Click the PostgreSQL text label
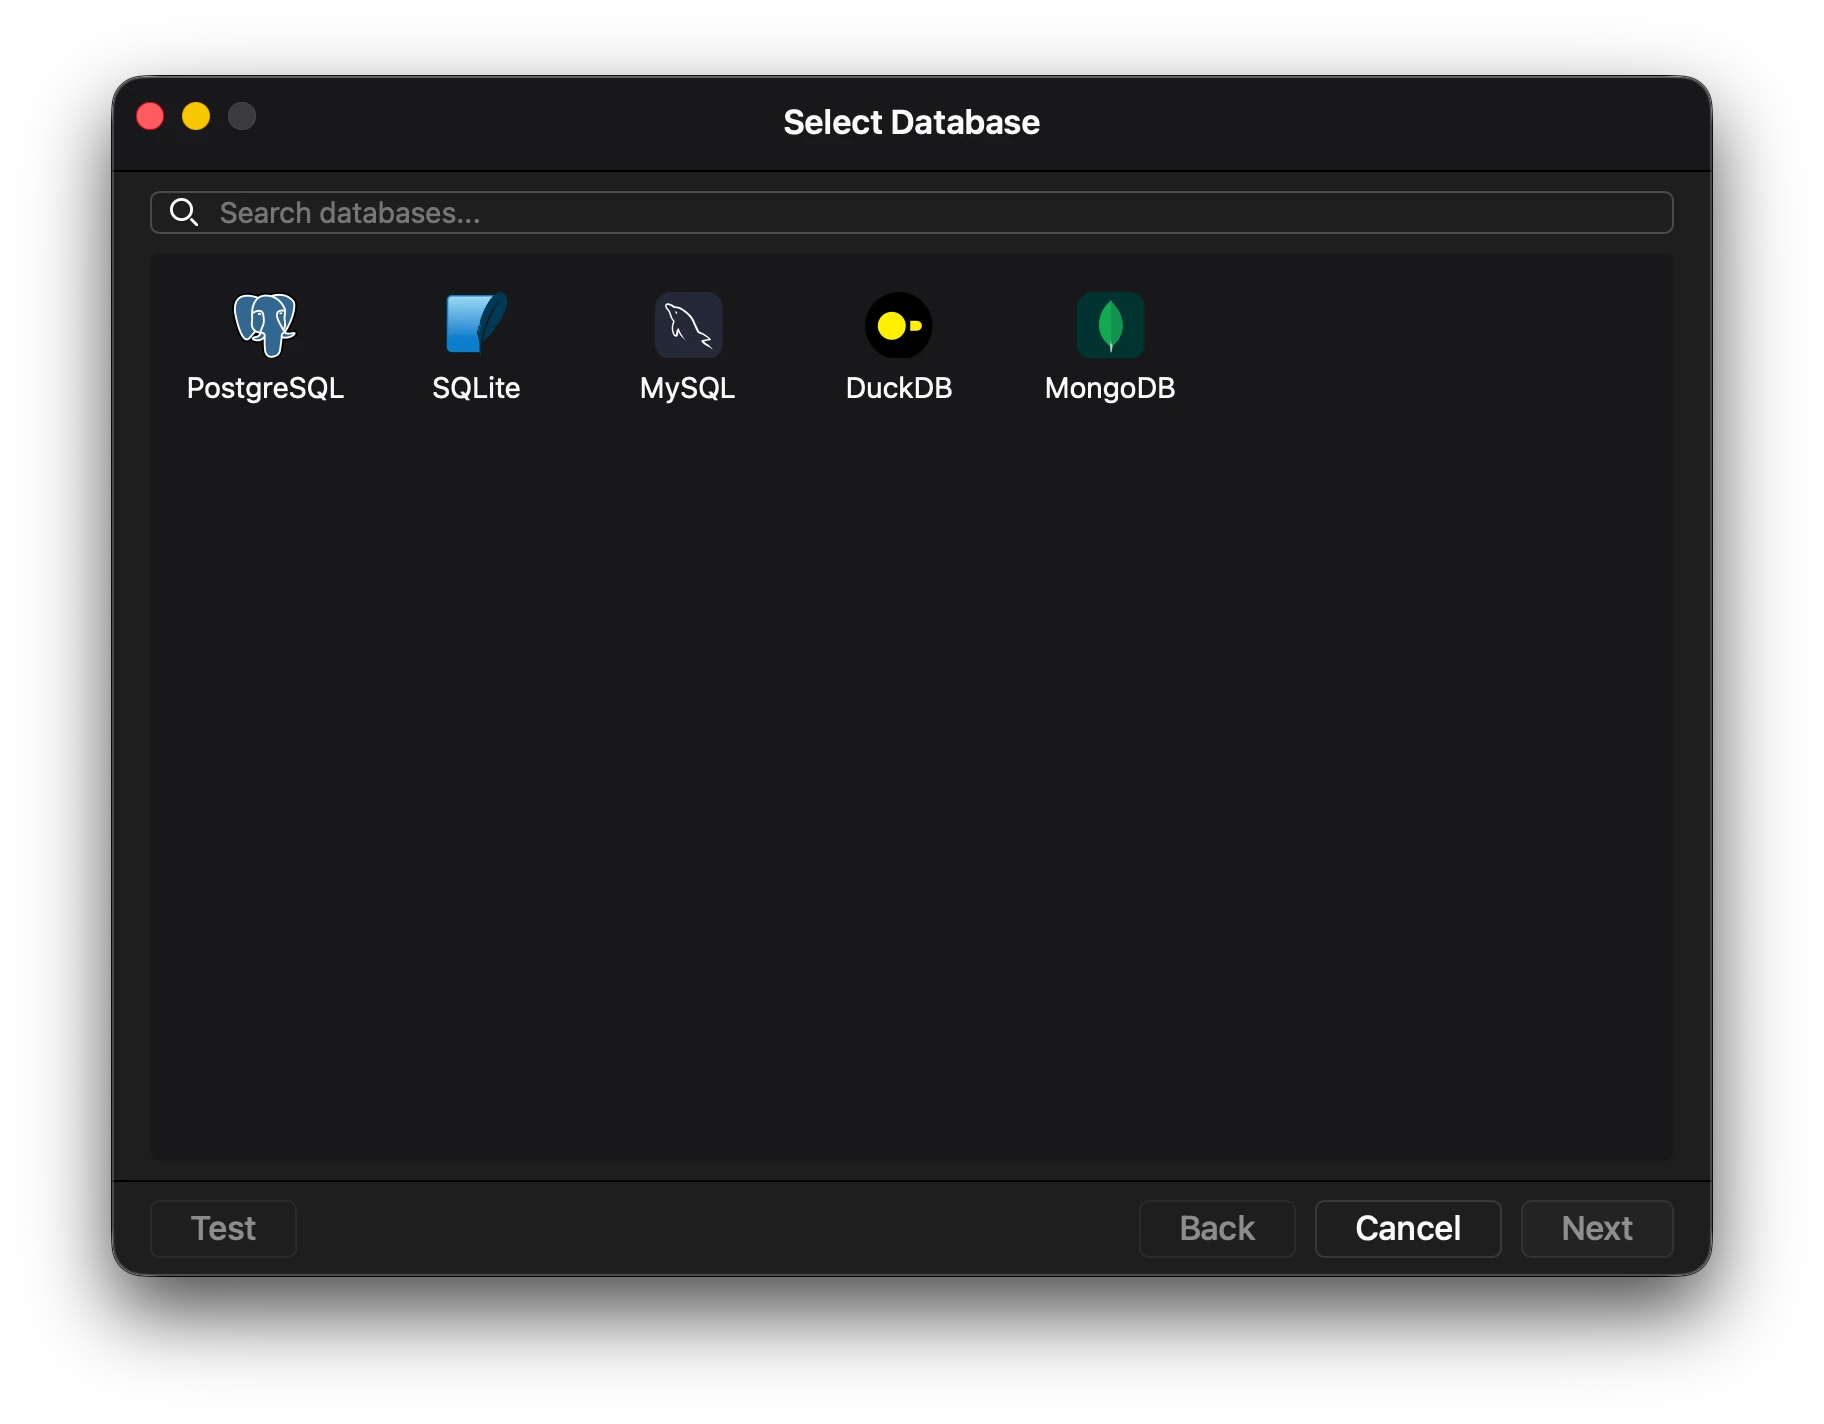This screenshot has width=1824, height=1424. 265,388
